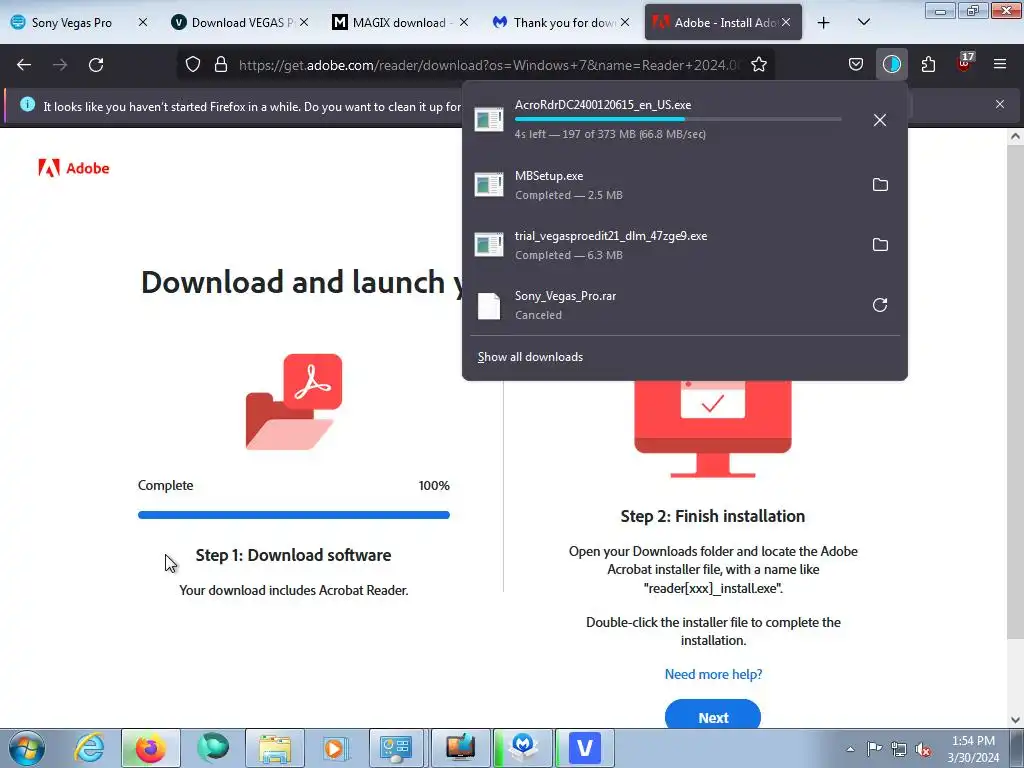The image size is (1024, 768).
Task: Open the tracking protection shield icon
Action: (193, 65)
